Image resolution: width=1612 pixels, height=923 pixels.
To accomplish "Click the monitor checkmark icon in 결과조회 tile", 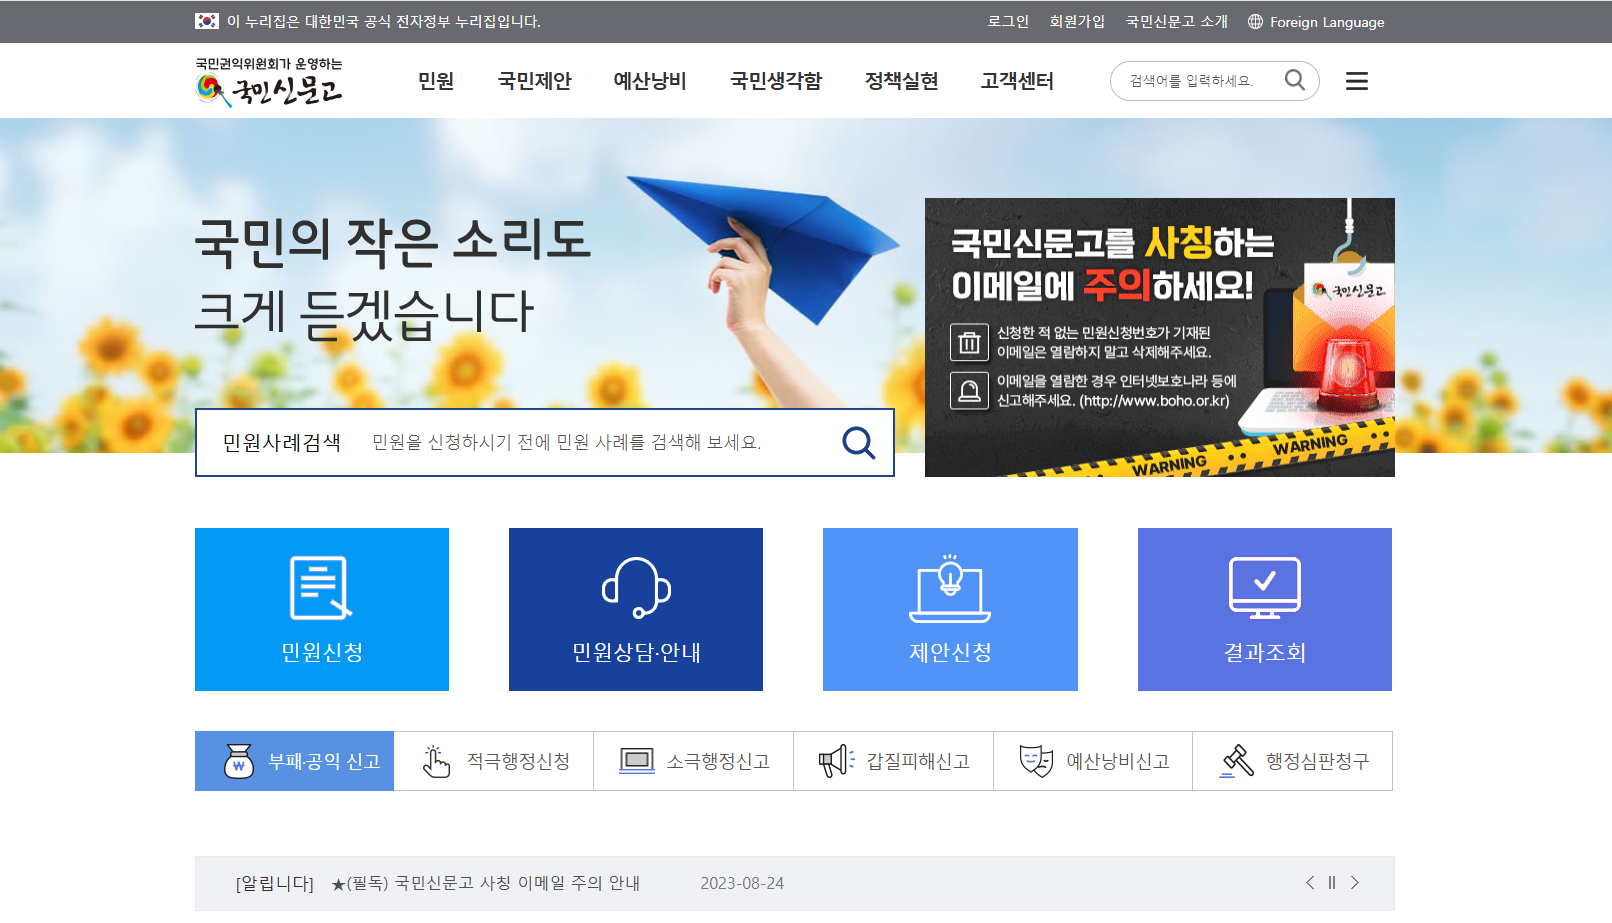I will [x=1265, y=588].
